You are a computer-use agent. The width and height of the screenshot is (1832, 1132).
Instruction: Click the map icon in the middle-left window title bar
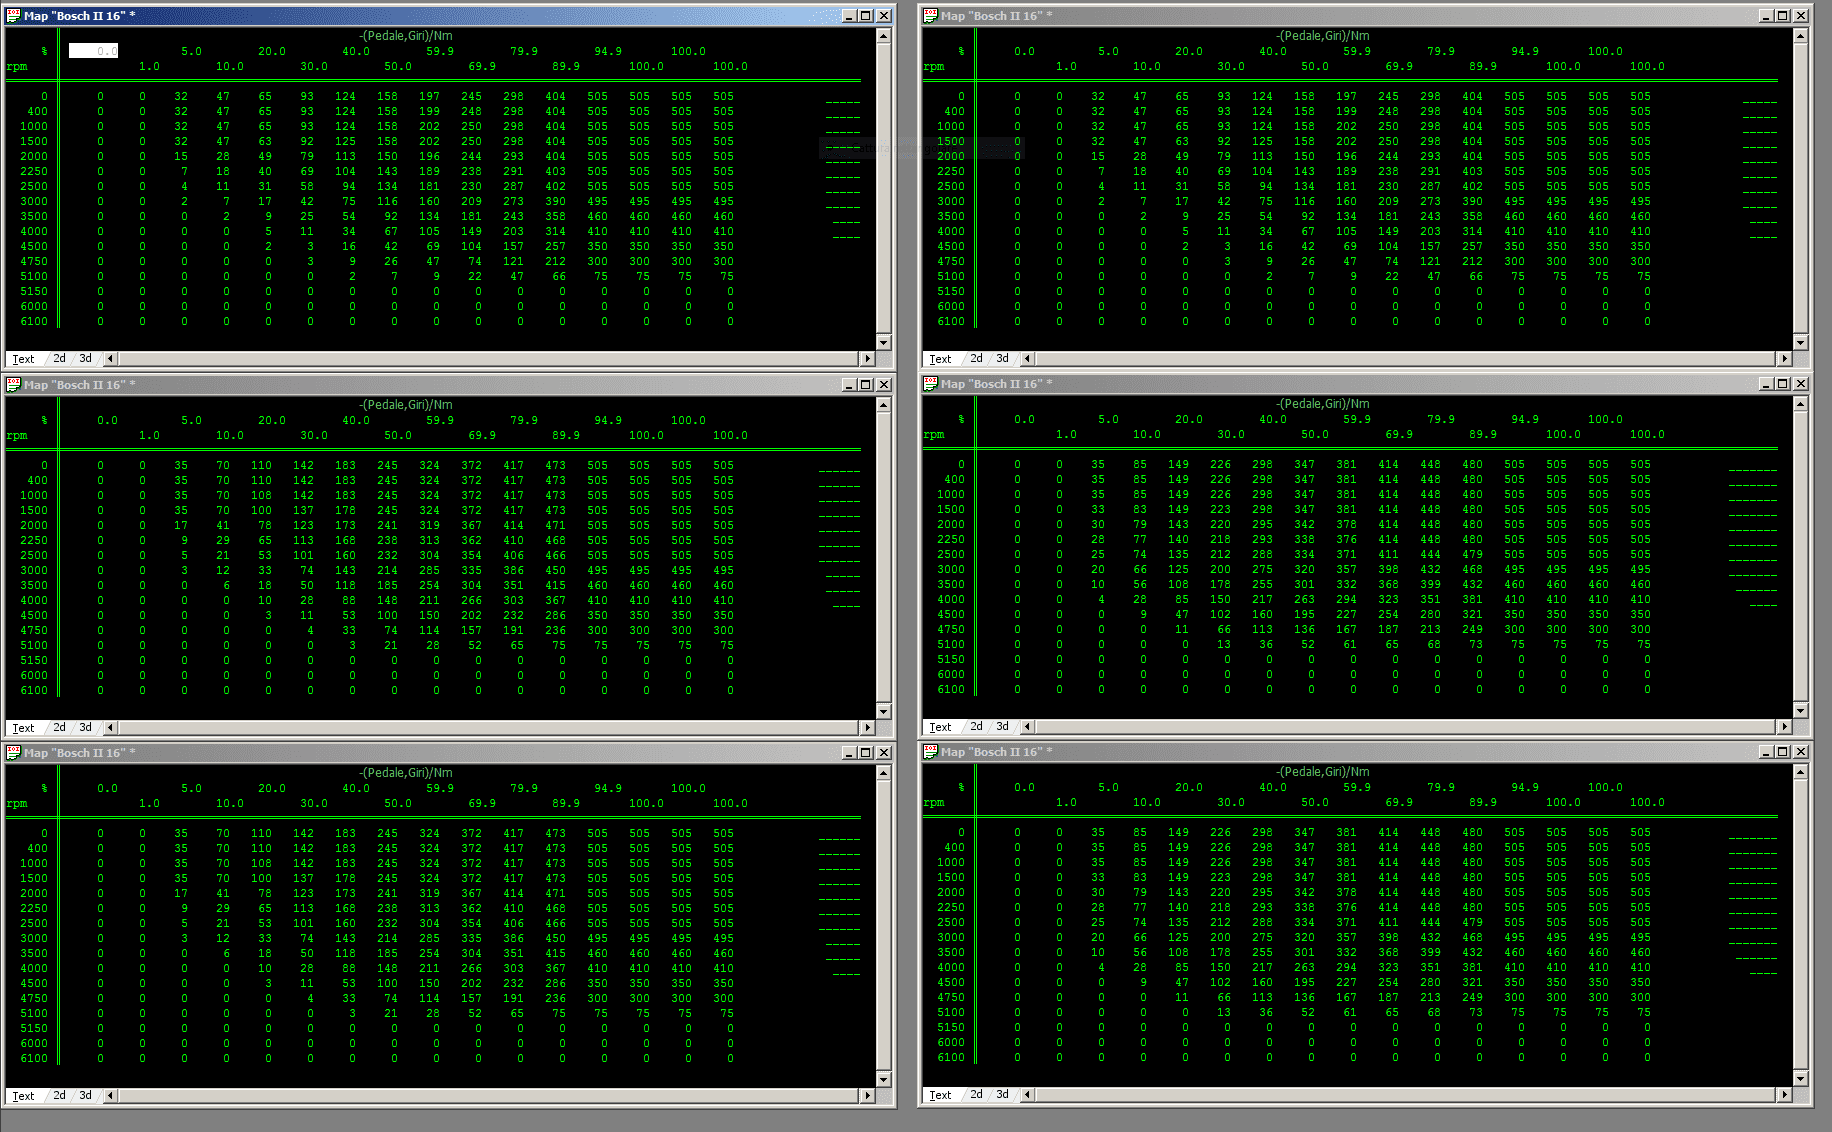(14, 385)
